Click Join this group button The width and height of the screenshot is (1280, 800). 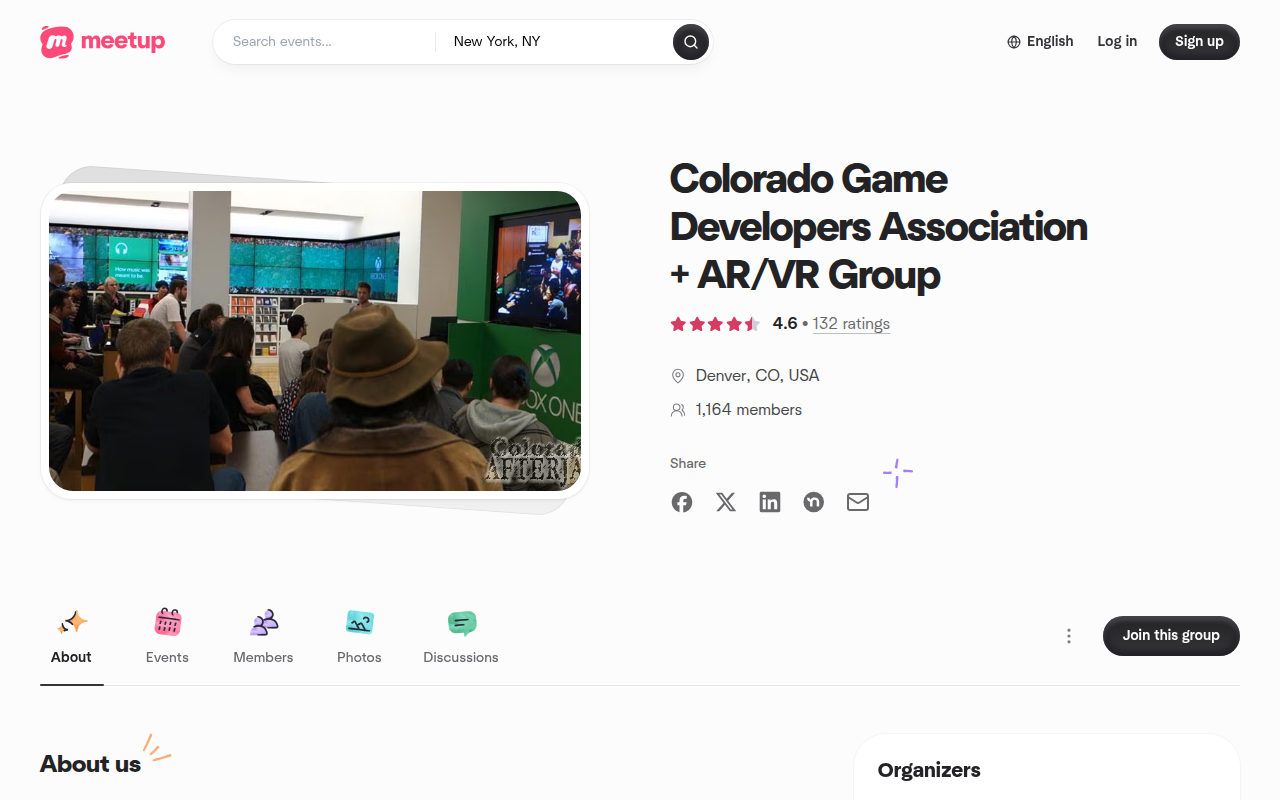[x=1171, y=636]
